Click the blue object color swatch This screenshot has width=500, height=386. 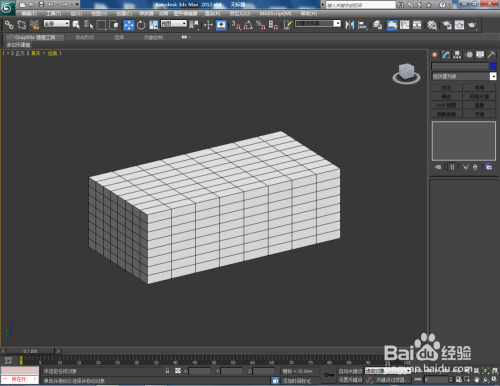pos(493,66)
